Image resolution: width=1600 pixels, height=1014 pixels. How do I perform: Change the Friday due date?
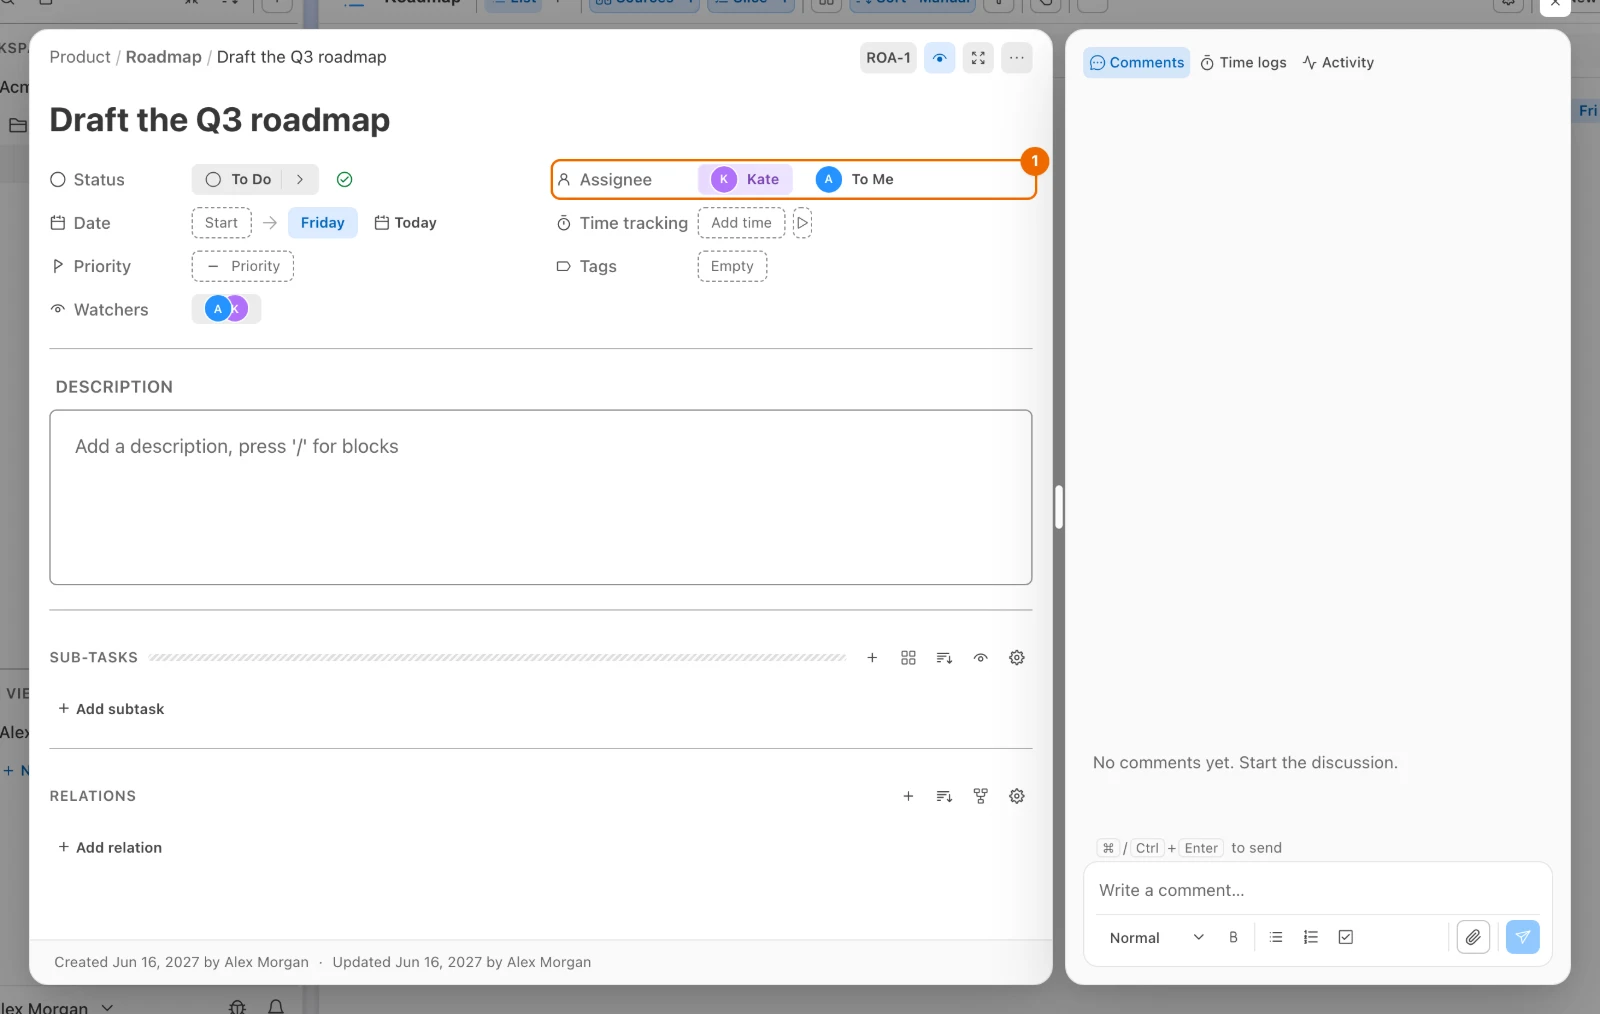(x=322, y=223)
